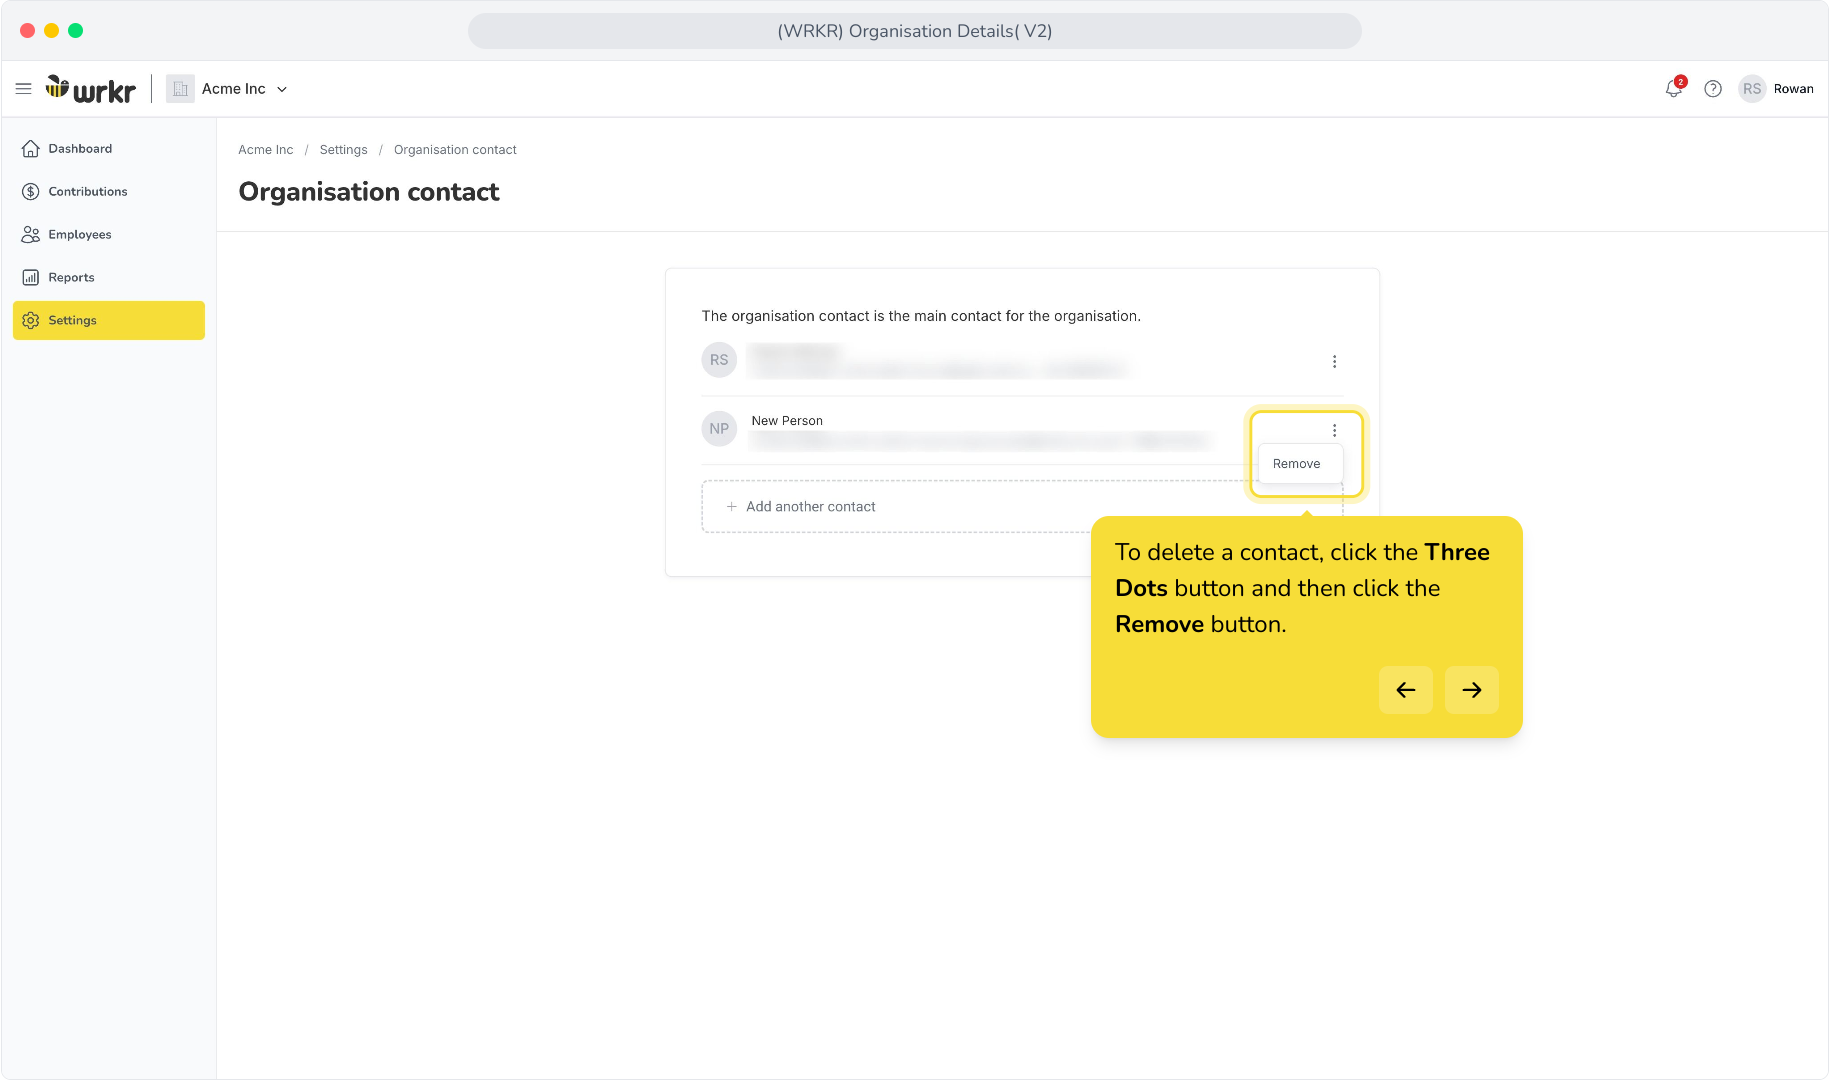1830x1080 pixels.
Task: Open three dots menu for RS contact
Action: coord(1334,362)
